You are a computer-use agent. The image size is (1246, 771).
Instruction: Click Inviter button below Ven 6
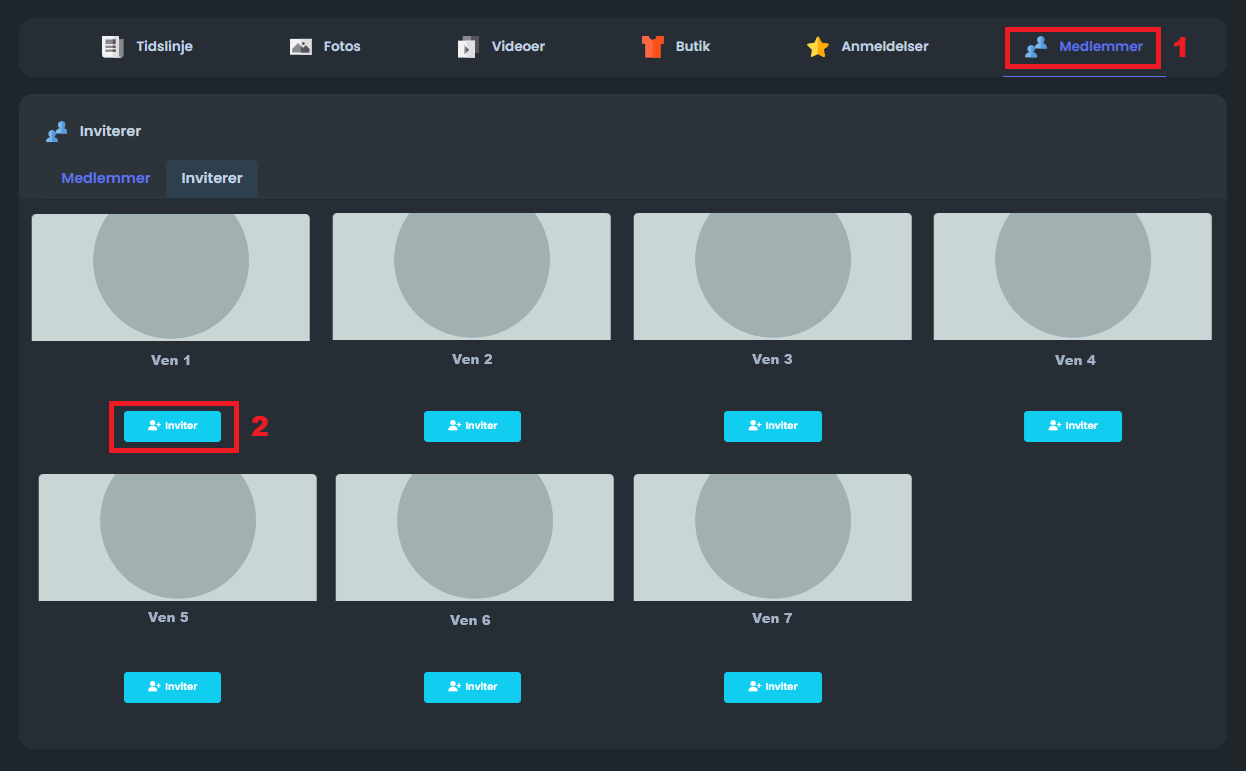tap(472, 687)
